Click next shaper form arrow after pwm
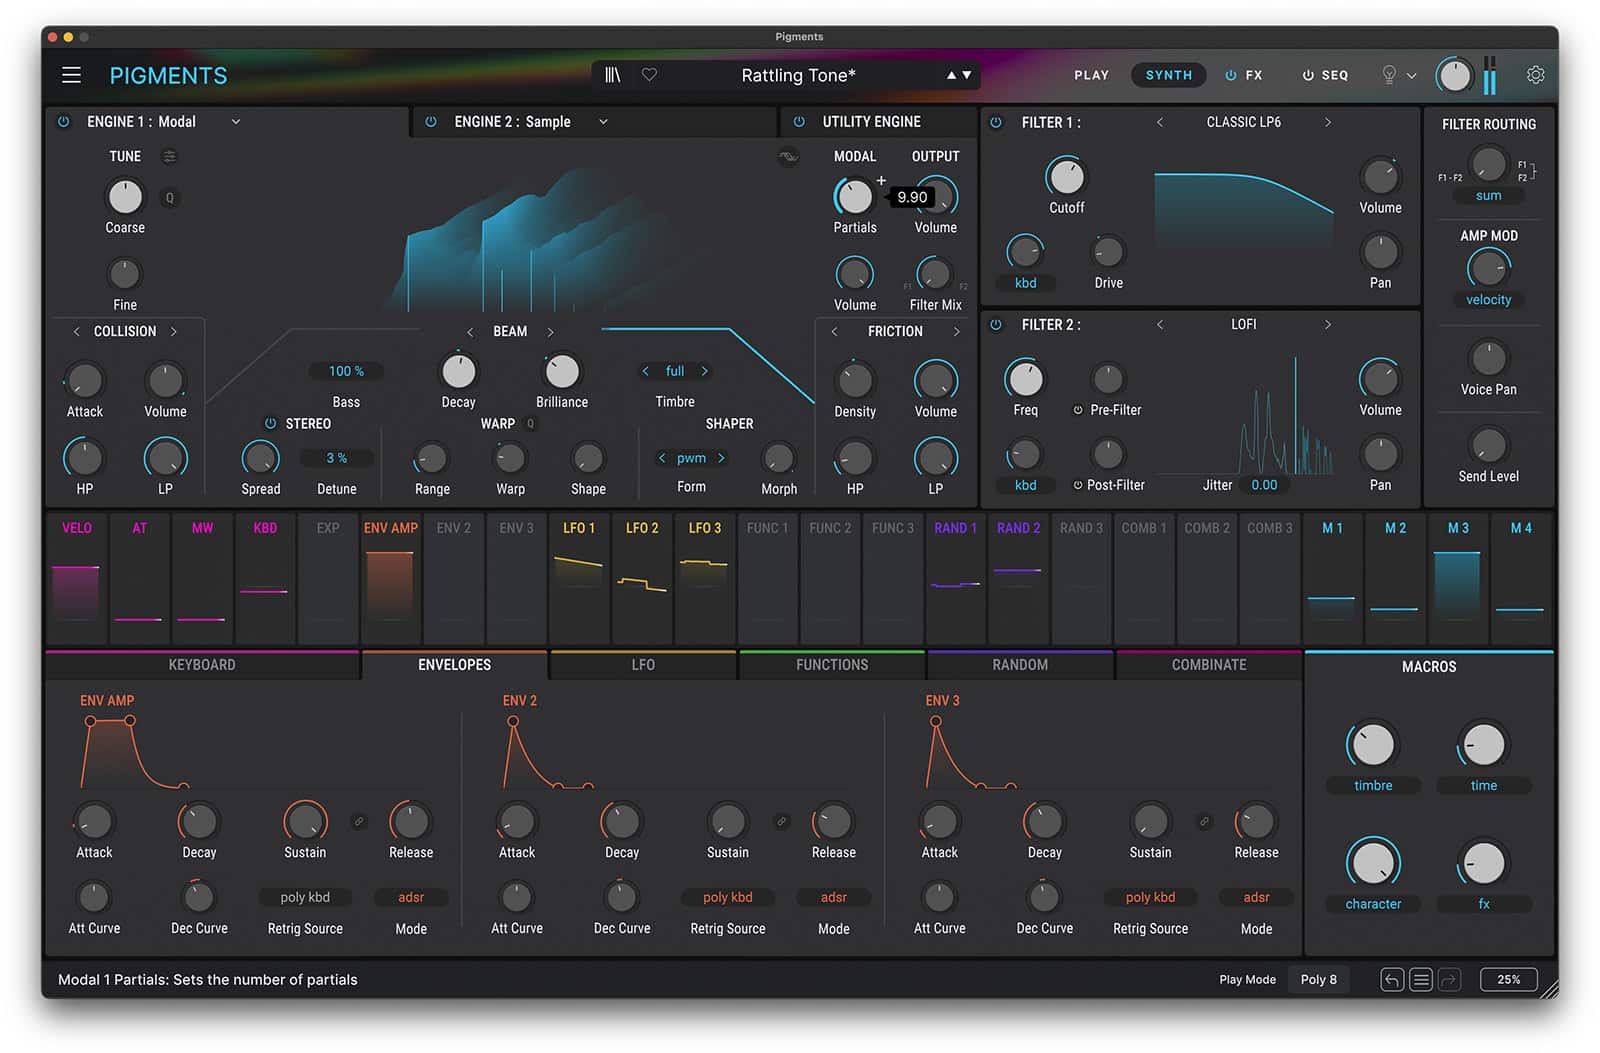This screenshot has height=1053, width=1600. click(x=721, y=458)
